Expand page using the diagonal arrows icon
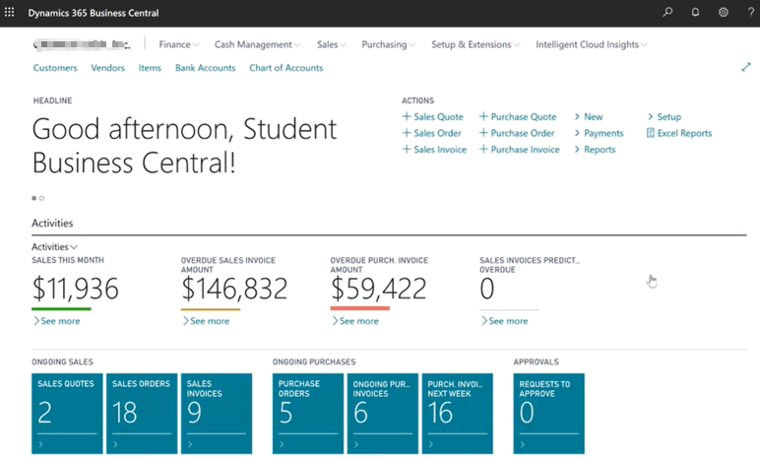Screen dimensions: 760x461 tap(745, 67)
